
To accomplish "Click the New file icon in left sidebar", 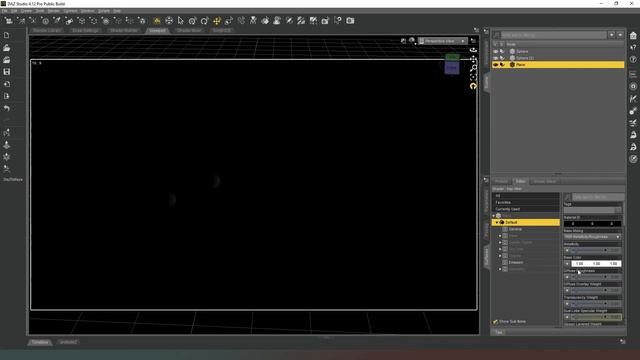I will click(7, 36).
